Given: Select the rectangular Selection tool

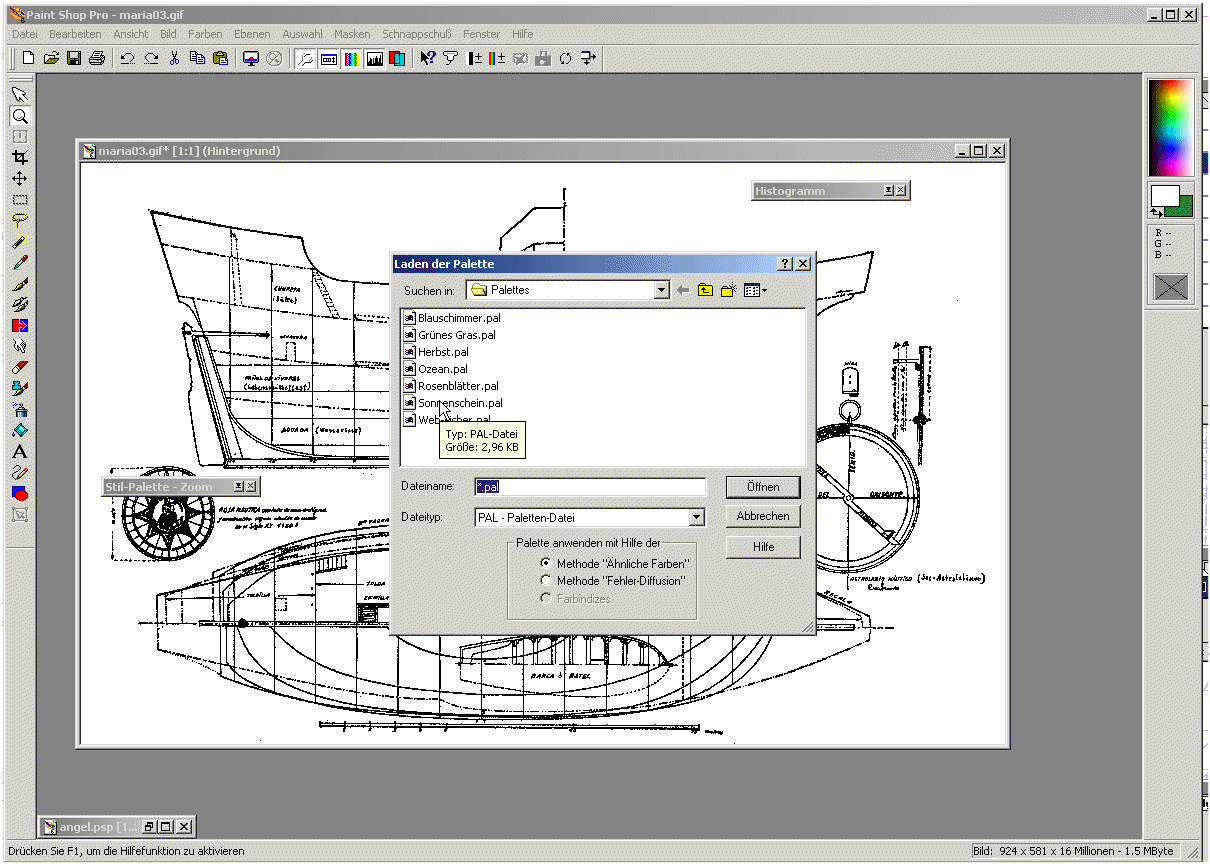Looking at the screenshot, I should (19, 200).
